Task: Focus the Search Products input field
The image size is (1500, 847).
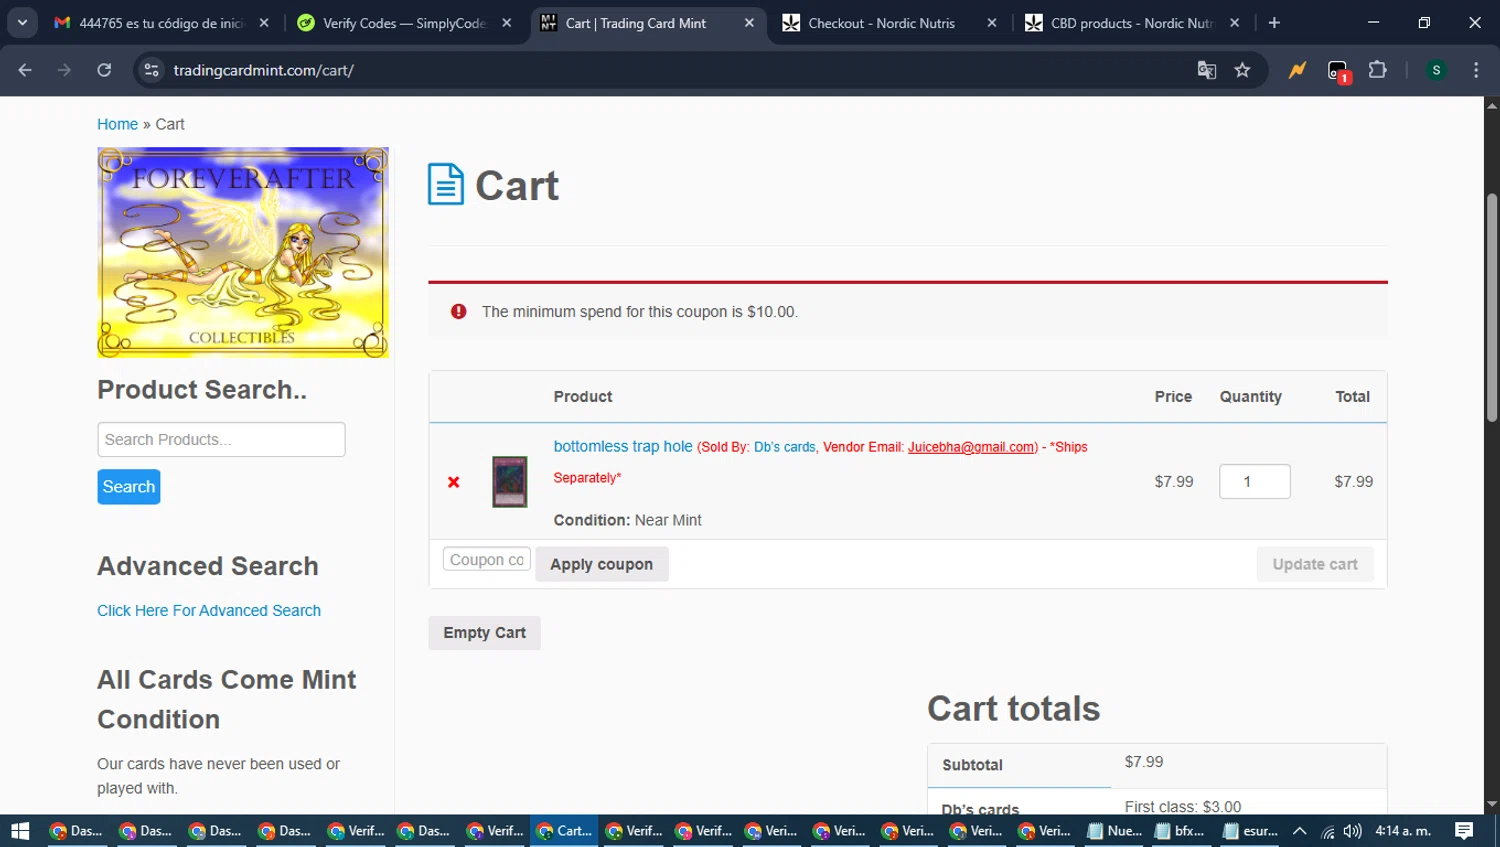Action: [221, 440]
